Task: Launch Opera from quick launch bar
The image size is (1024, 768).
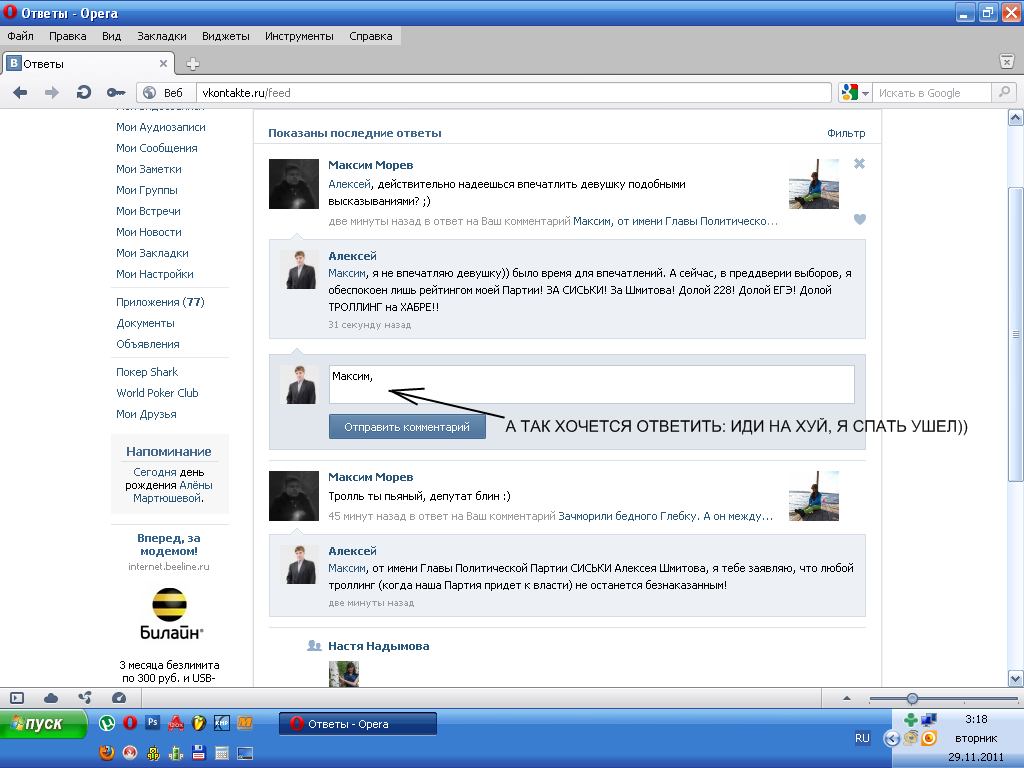Action: (130, 723)
